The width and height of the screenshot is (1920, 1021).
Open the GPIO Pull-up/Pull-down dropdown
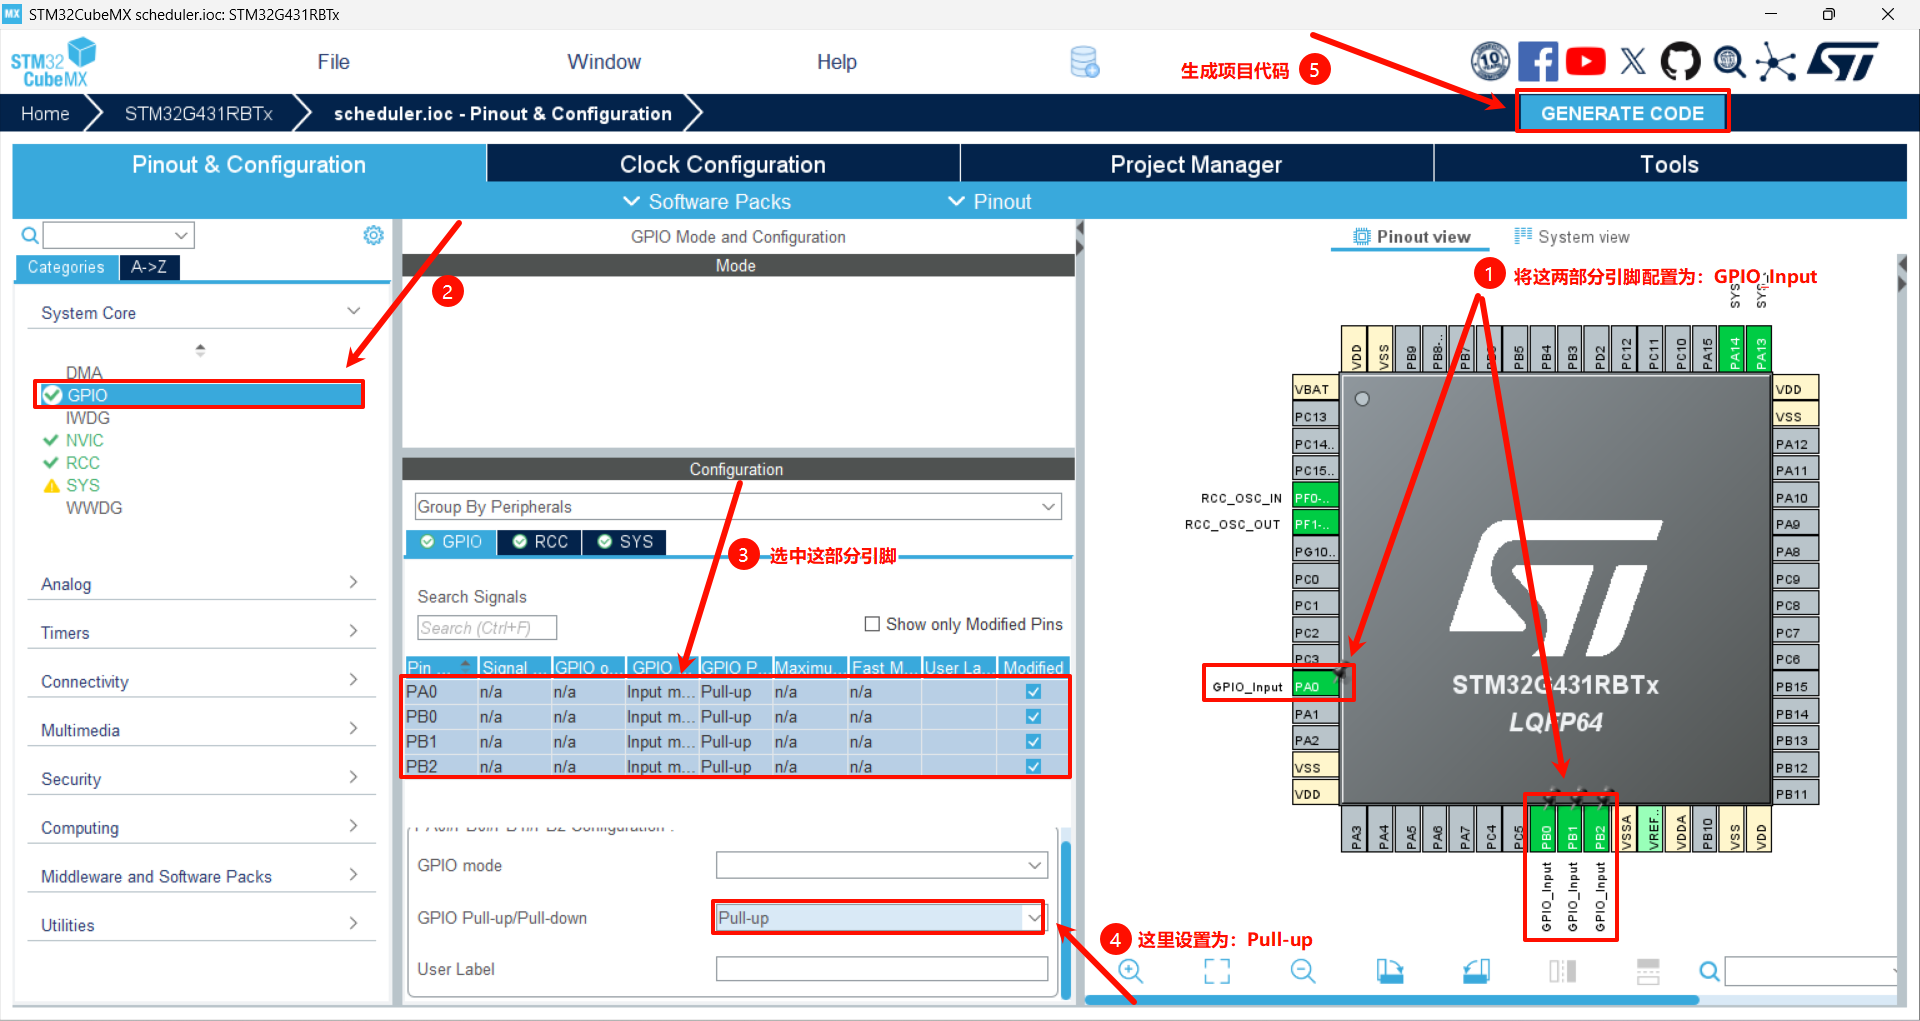tap(879, 918)
